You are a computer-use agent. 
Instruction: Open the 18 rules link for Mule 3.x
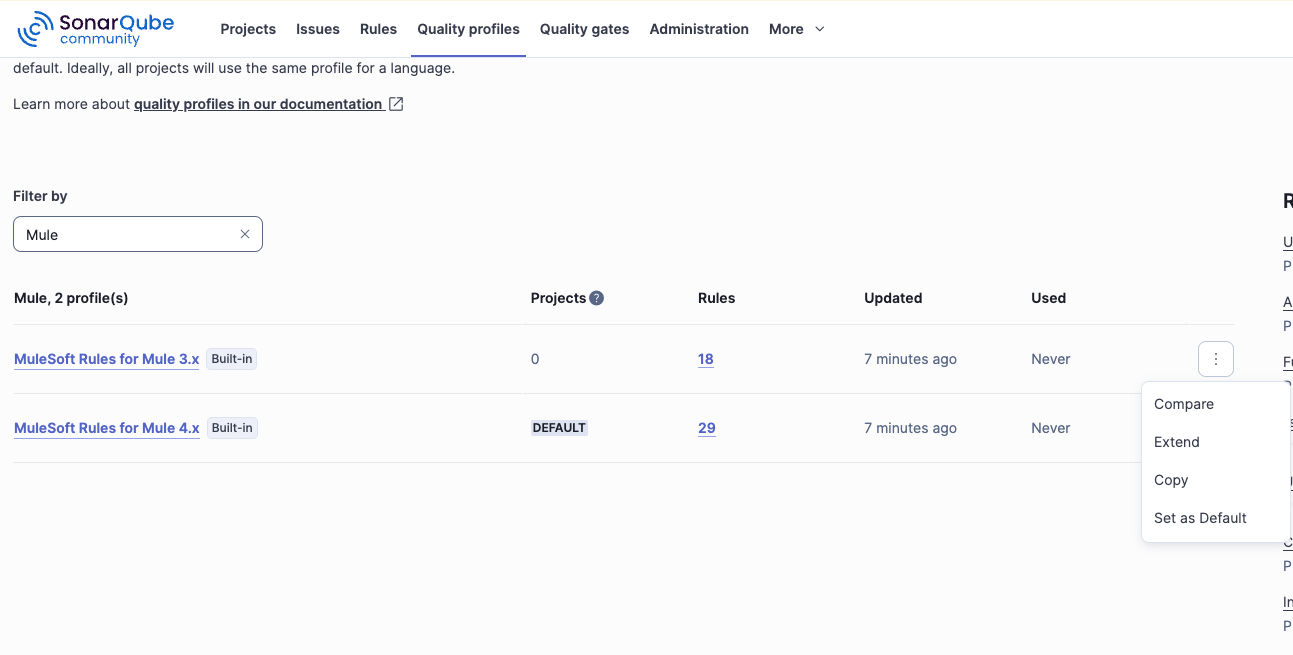[706, 359]
